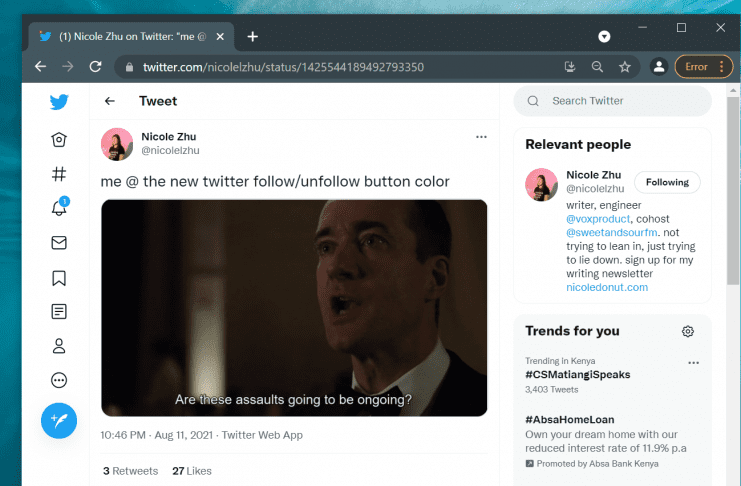Image resolution: width=741 pixels, height=486 pixels.
Task: Click the blue compose Tweet button
Action: 59,420
